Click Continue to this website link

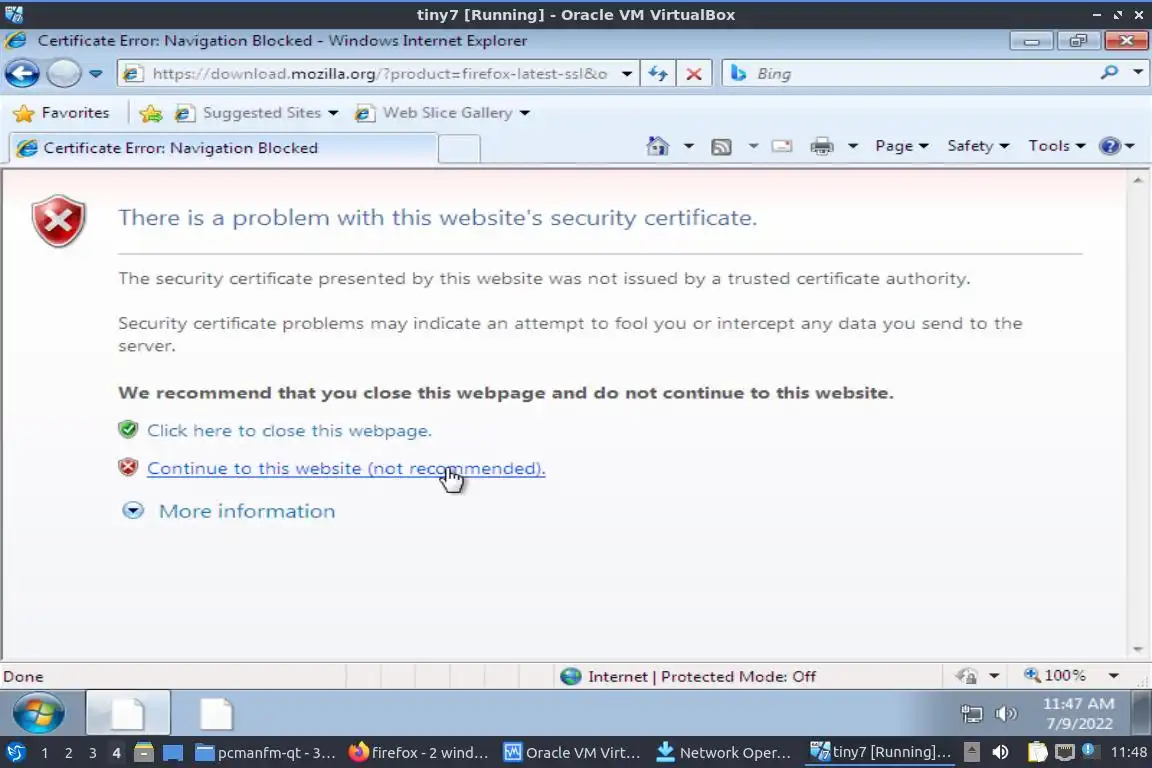point(346,468)
